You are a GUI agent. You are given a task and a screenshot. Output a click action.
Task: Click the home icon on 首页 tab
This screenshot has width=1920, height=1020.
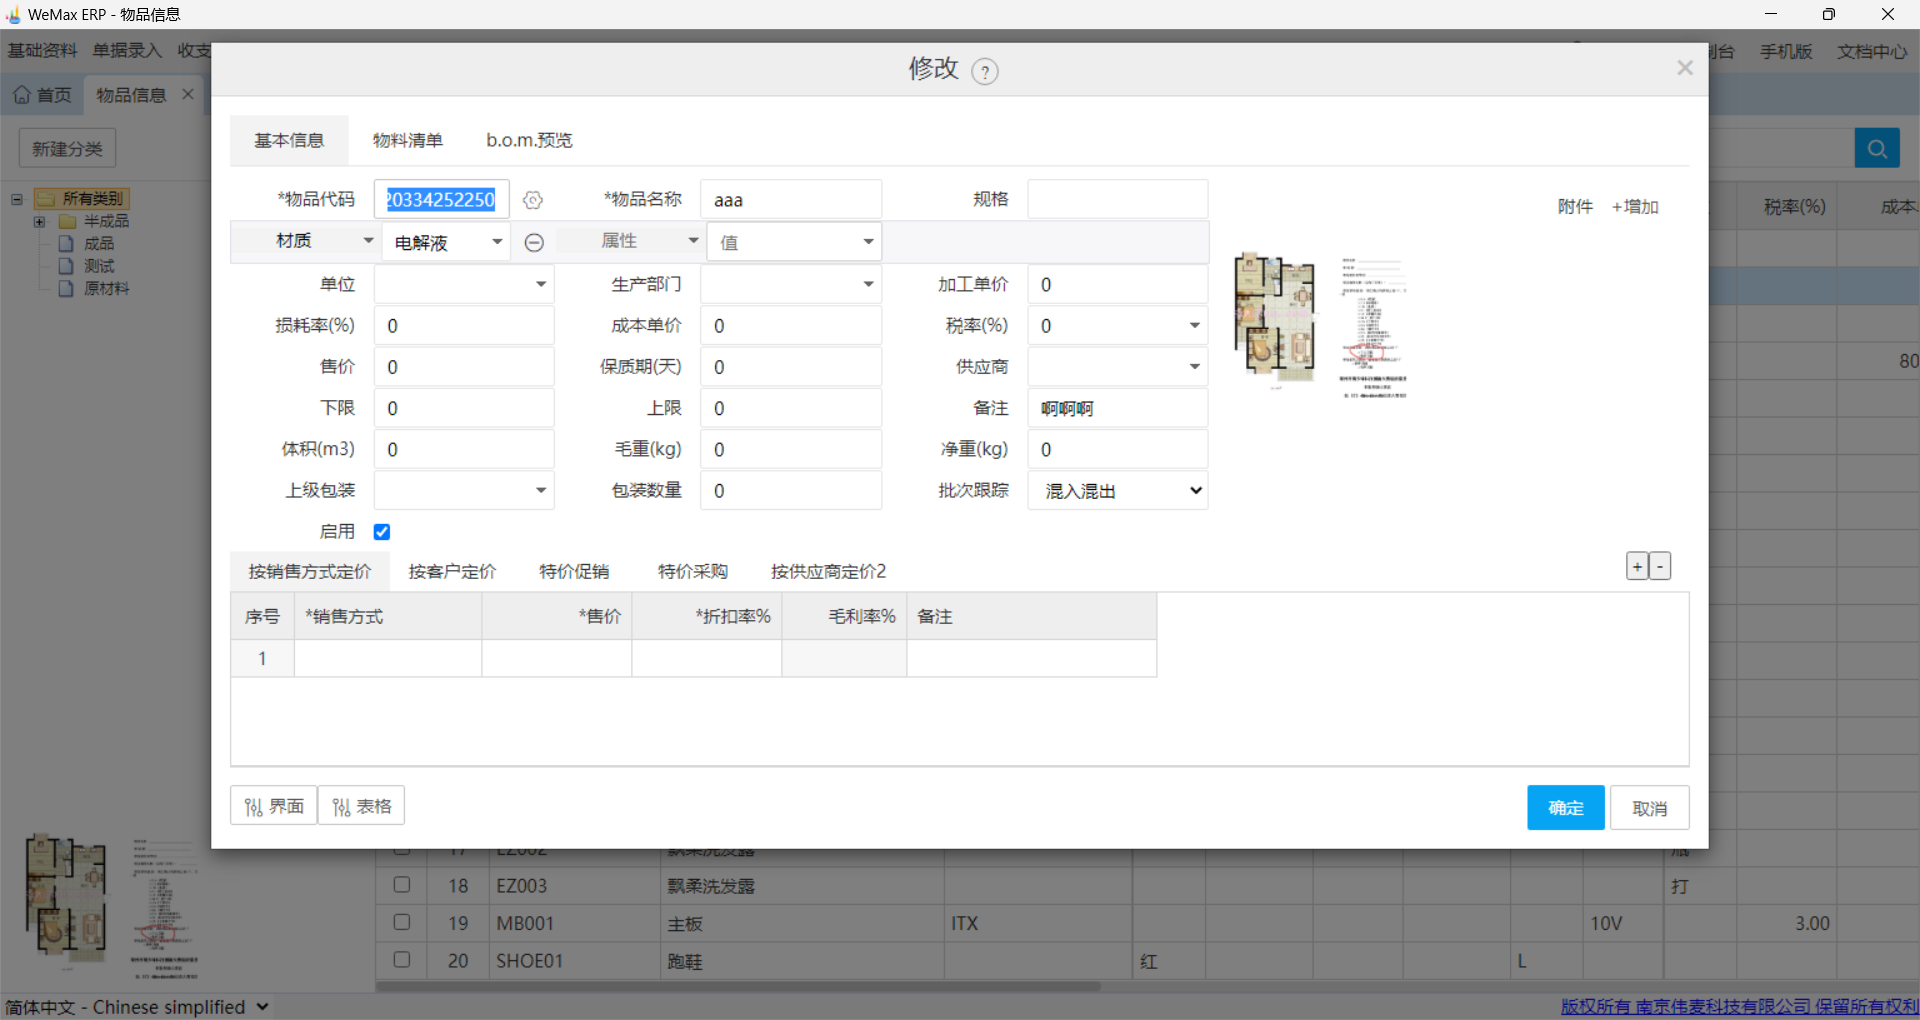pyautogui.click(x=22, y=94)
